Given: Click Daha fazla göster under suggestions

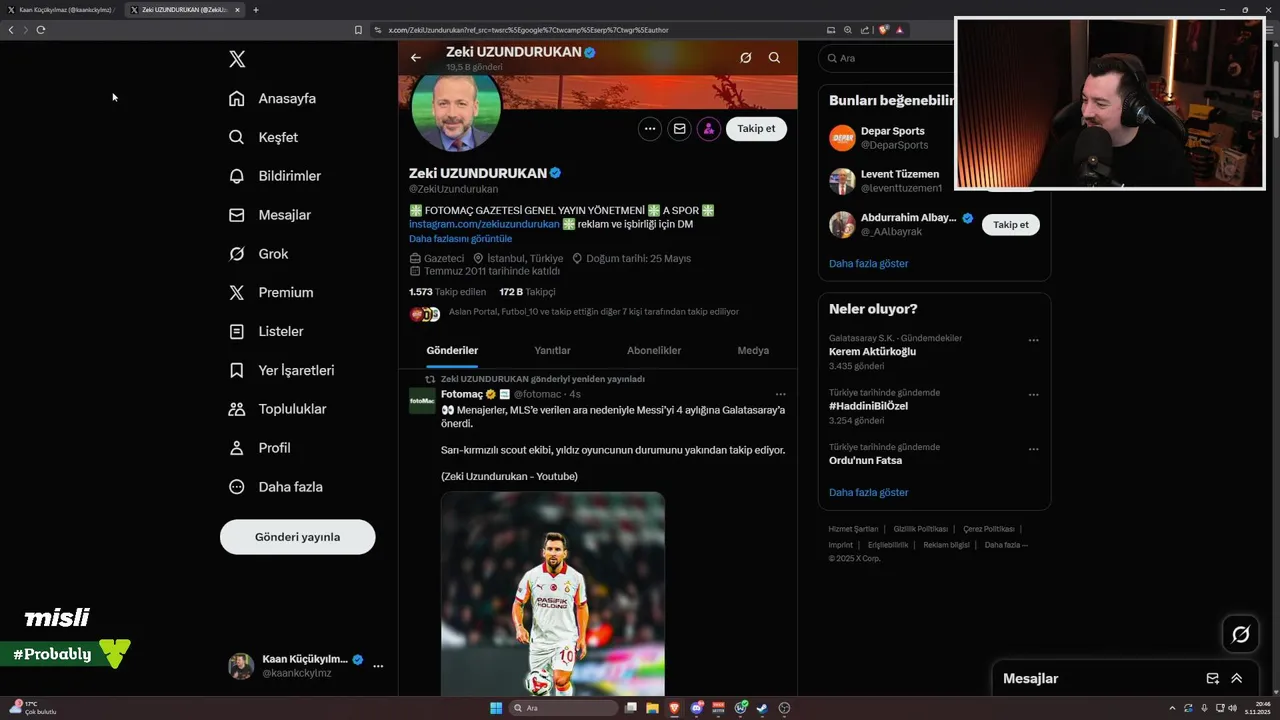Looking at the screenshot, I should (x=868, y=264).
